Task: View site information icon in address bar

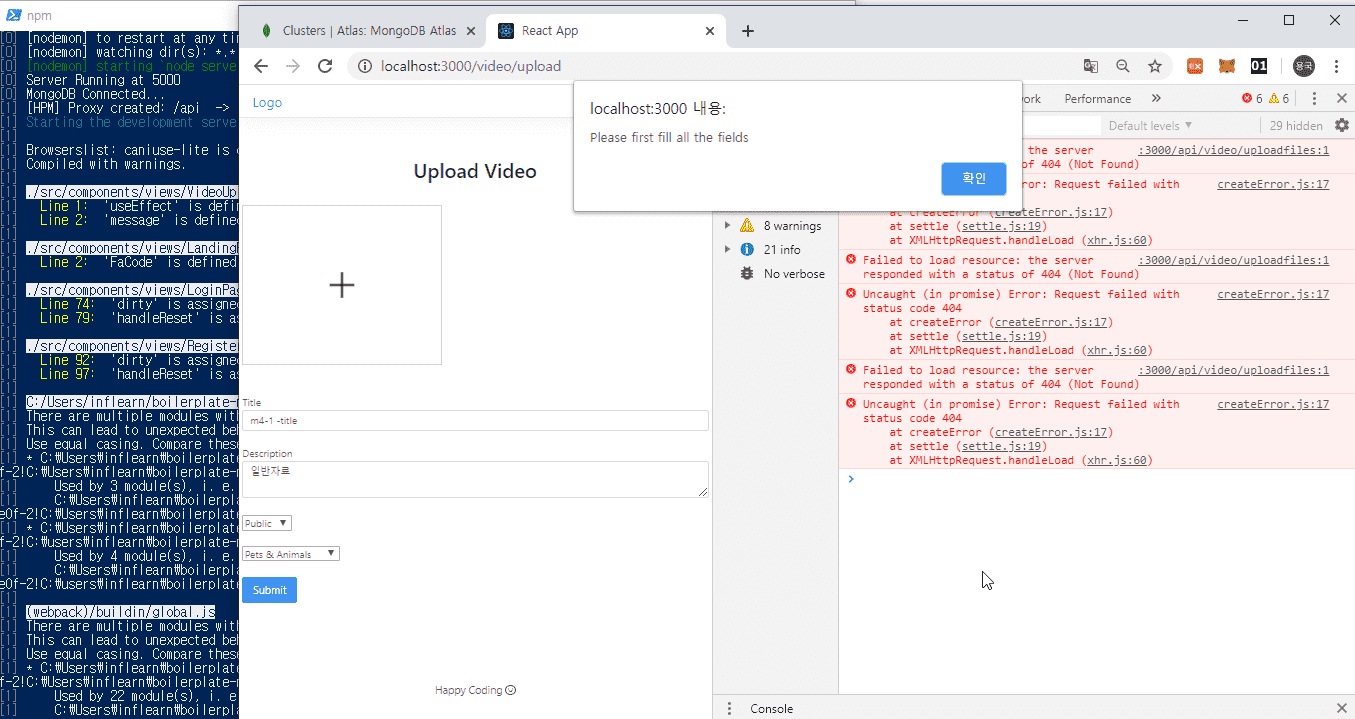Action: (x=365, y=66)
